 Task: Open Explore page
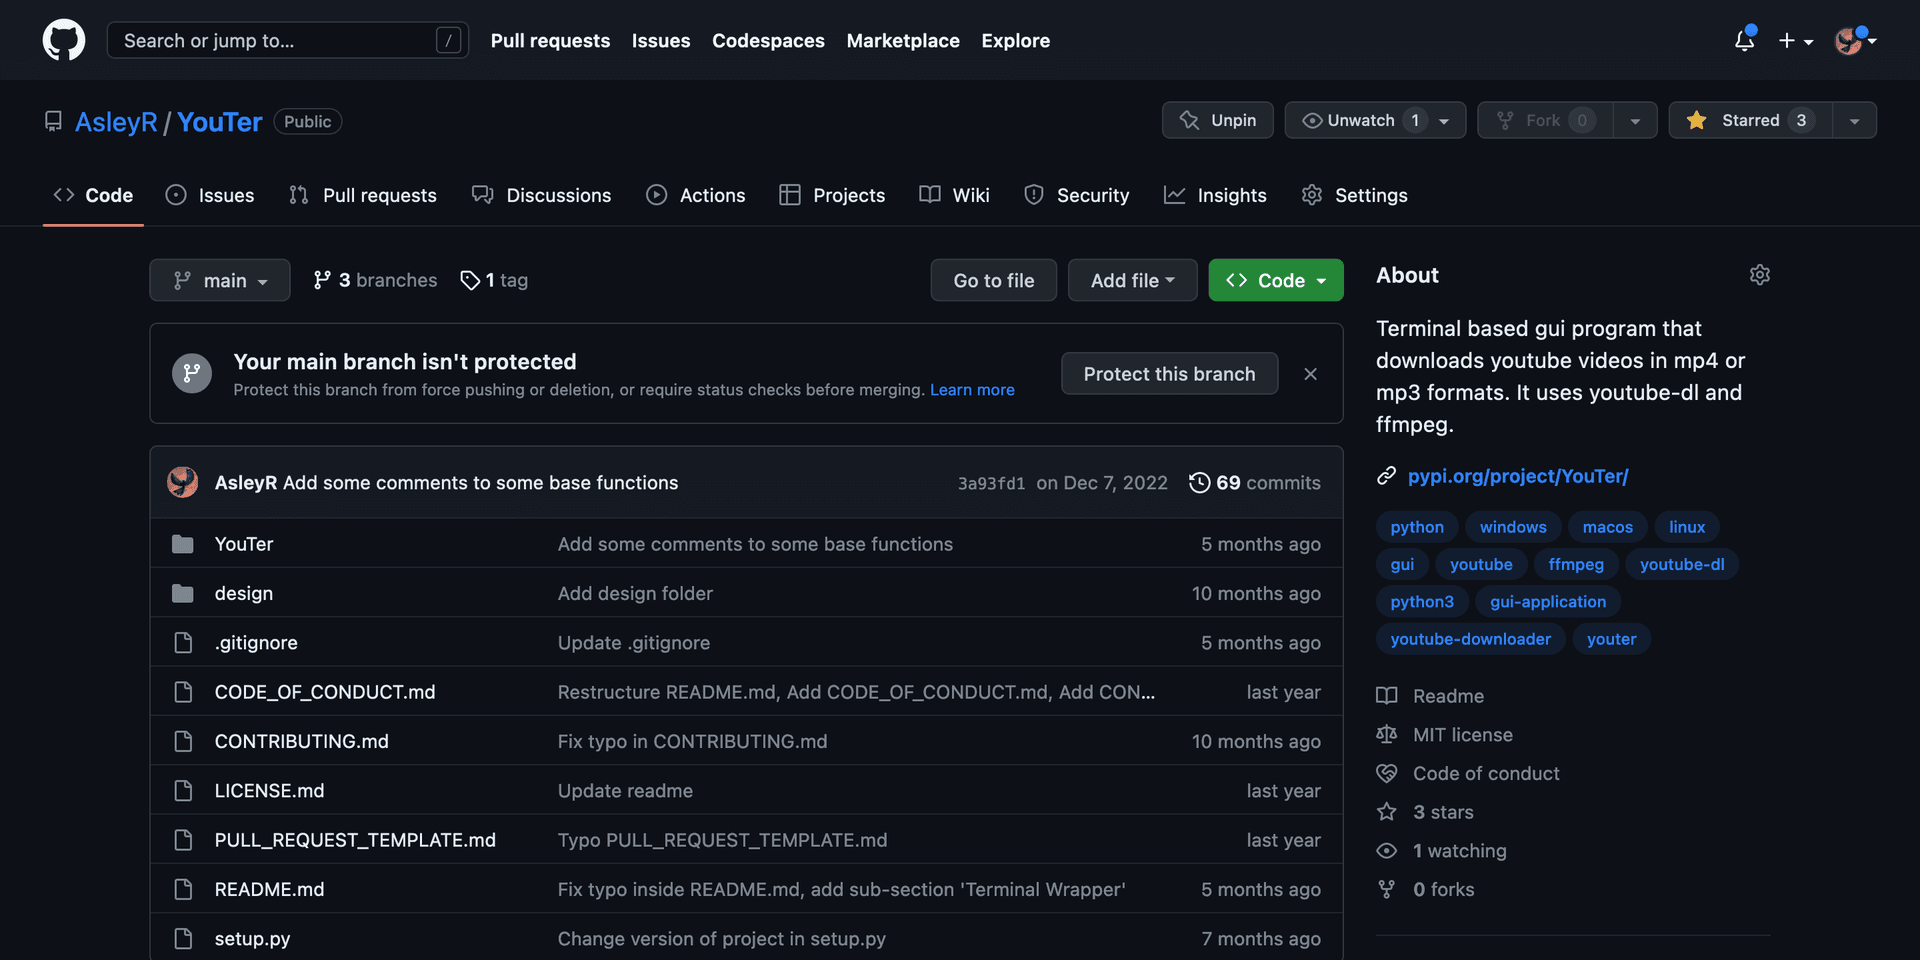coord(1015,40)
